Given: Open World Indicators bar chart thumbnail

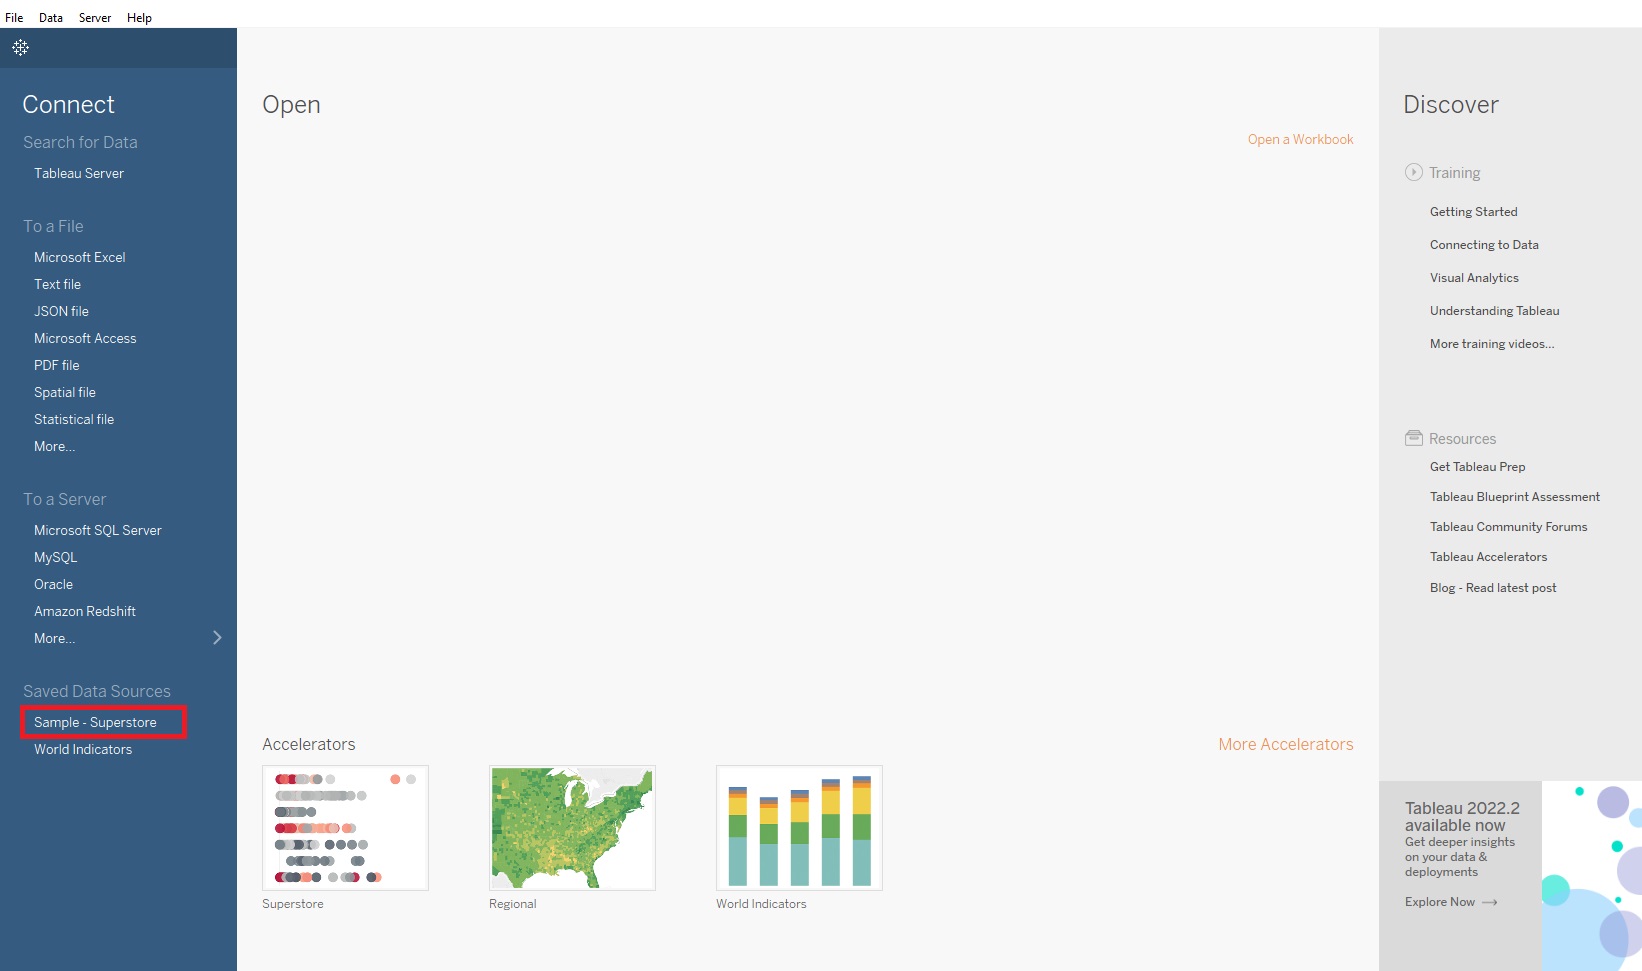Looking at the screenshot, I should [799, 828].
